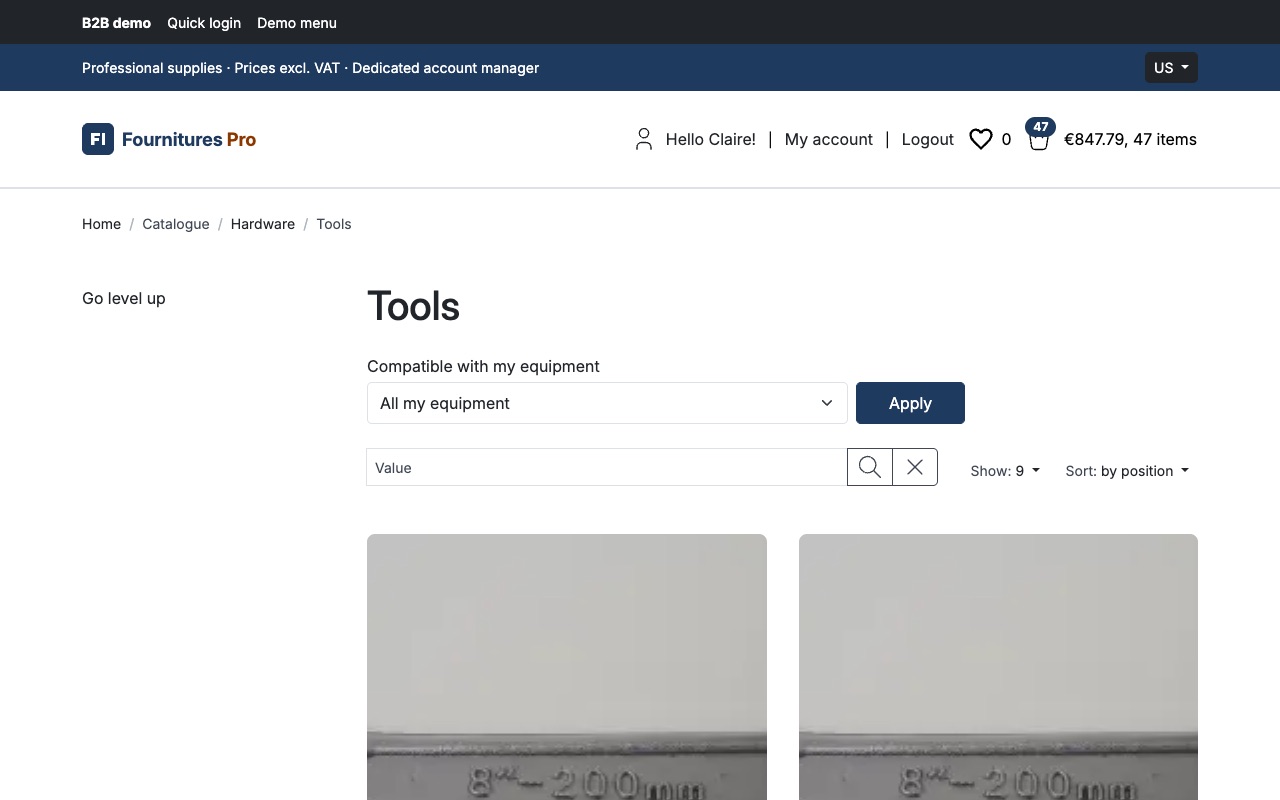The image size is (1280, 800).
Task: Click the Apply button
Action: pyautogui.click(x=910, y=403)
